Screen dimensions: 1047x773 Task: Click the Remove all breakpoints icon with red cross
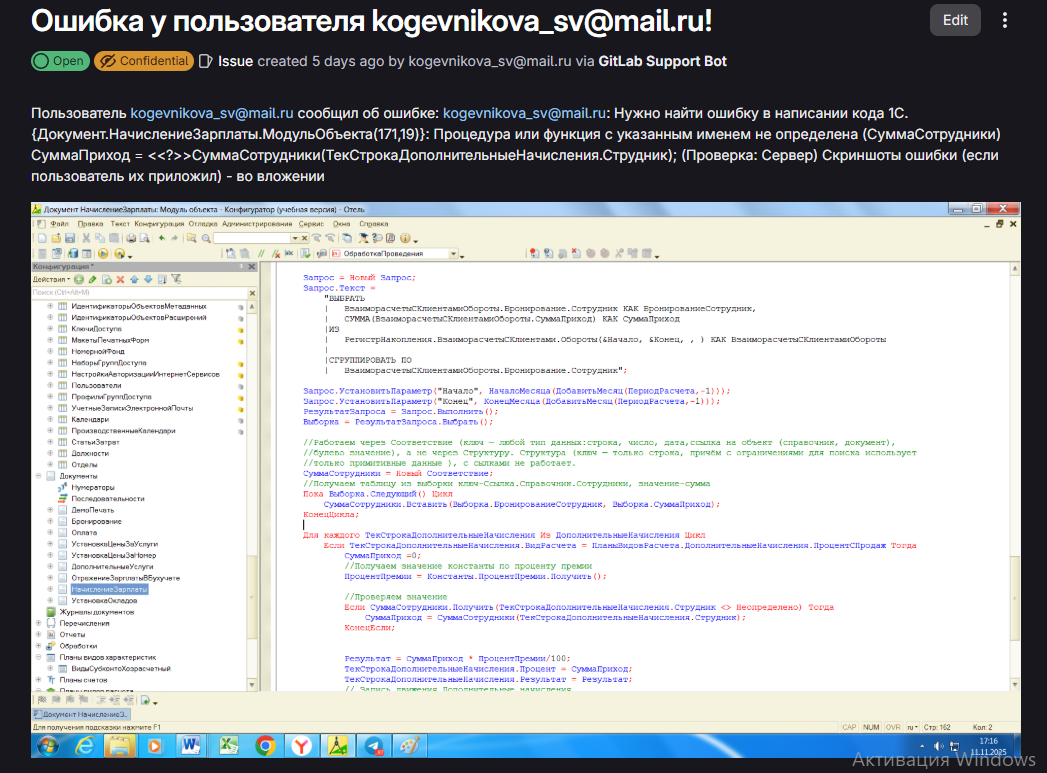[576, 254]
